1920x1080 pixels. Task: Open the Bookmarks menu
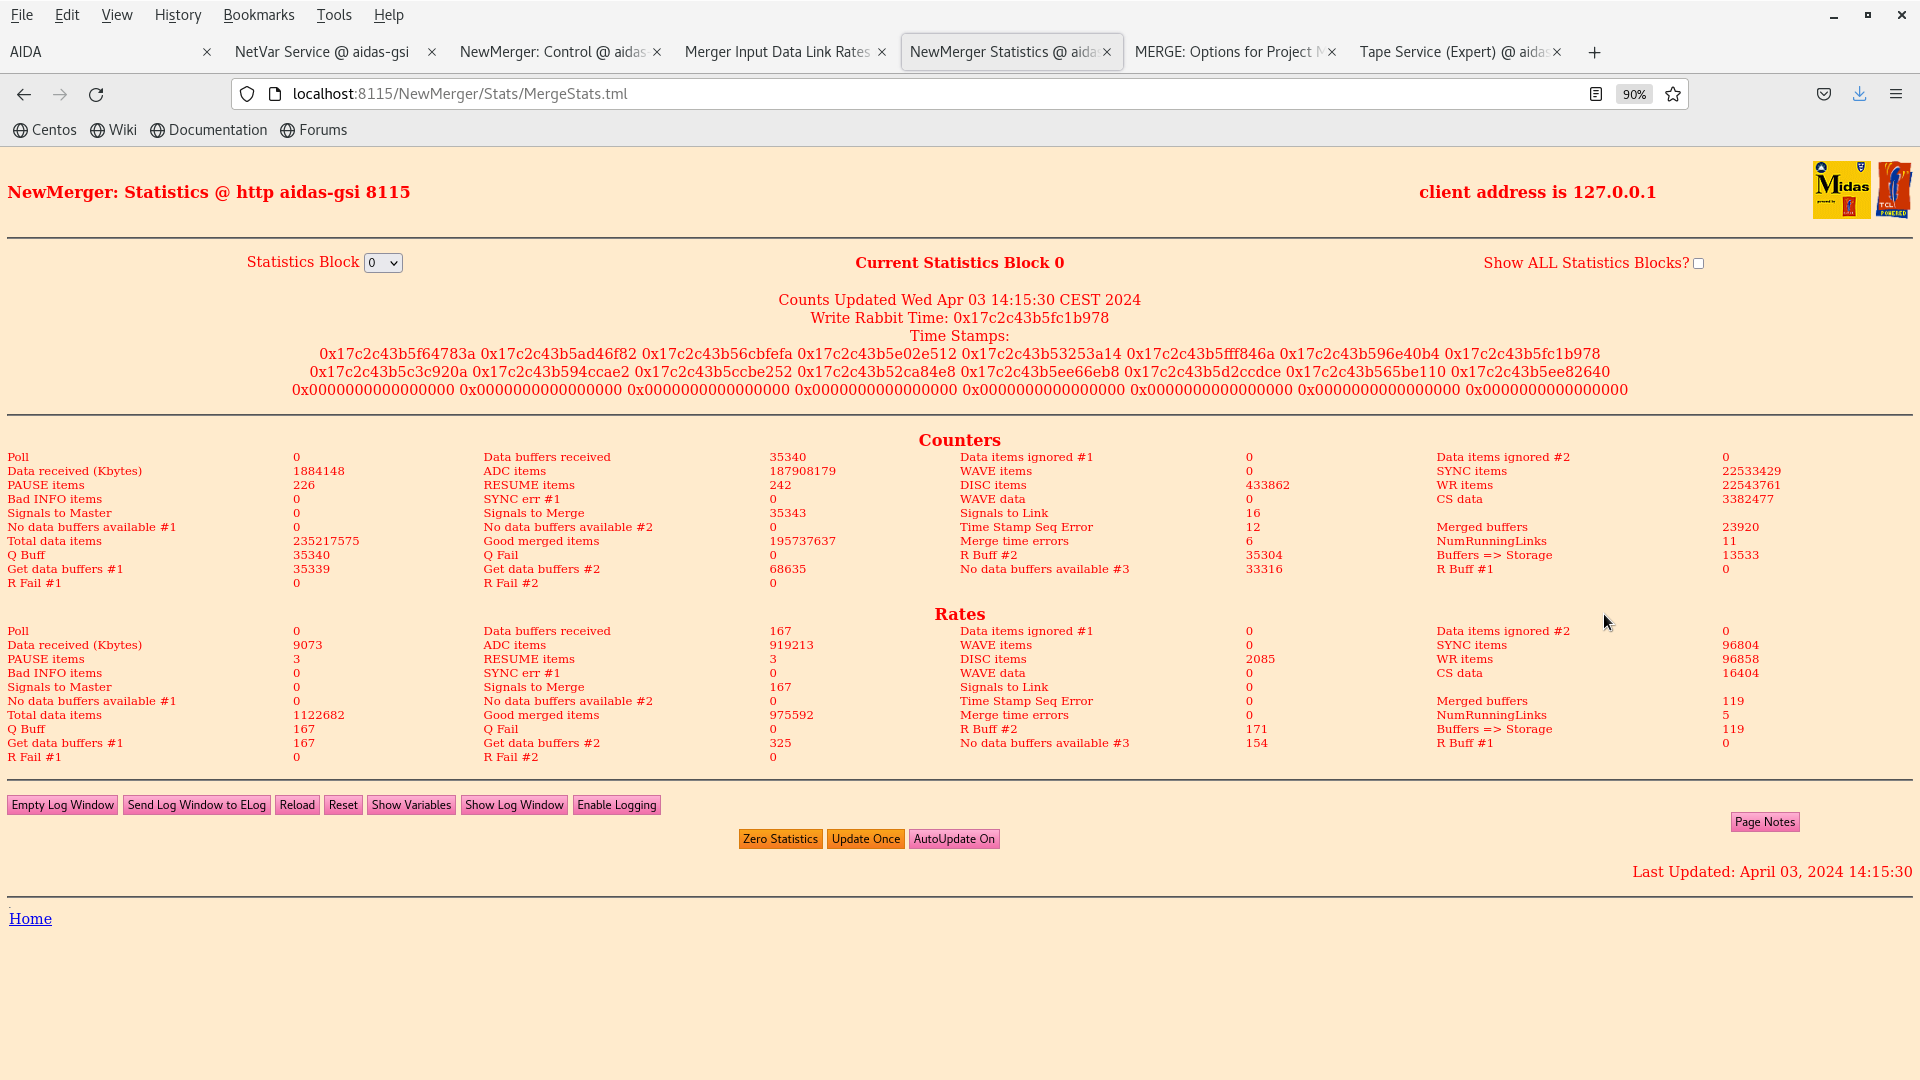[258, 15]
